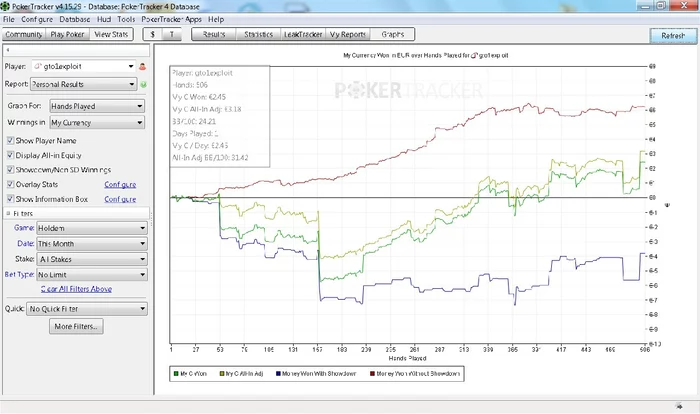Toggle Show Player Name checkbox

[x=10, y=140]
